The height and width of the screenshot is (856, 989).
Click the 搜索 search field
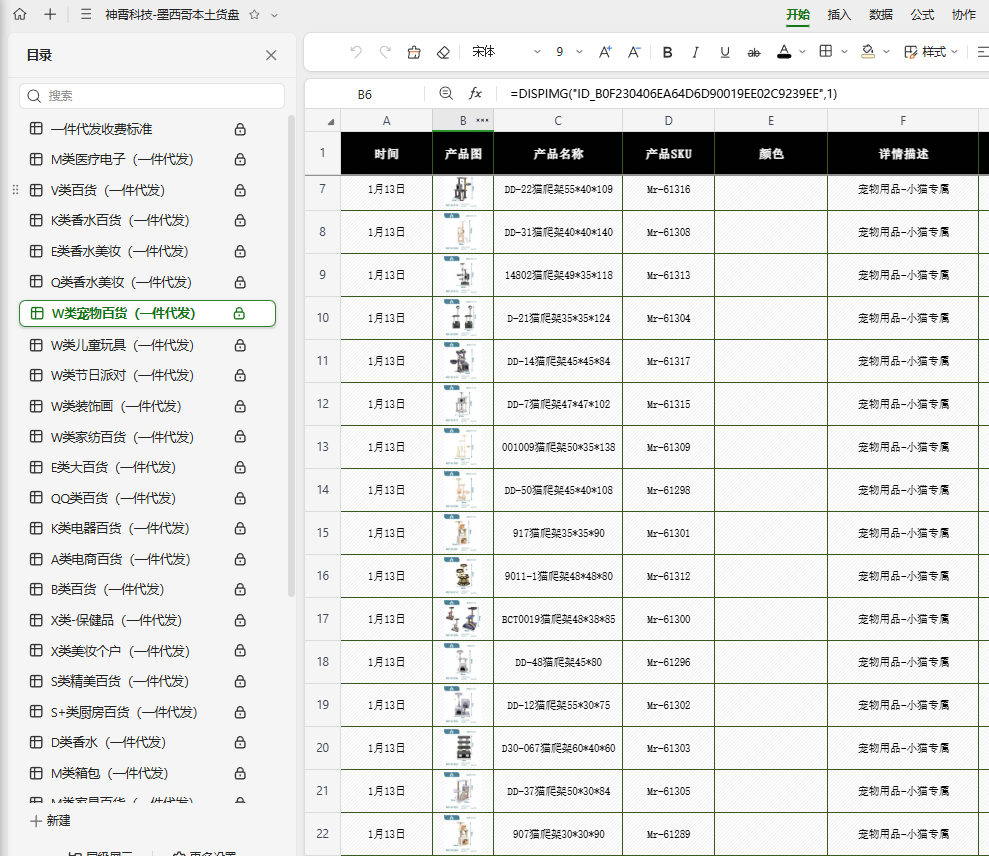152,96
